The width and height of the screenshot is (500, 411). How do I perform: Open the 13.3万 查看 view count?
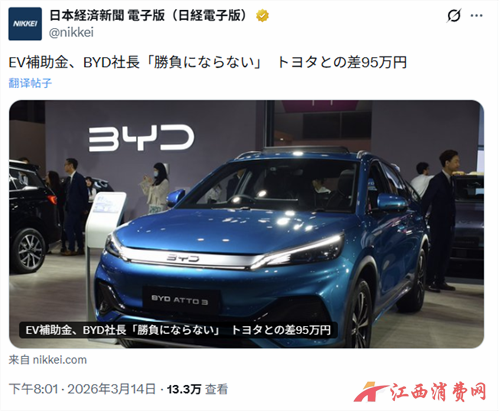[x=197, y=389]
